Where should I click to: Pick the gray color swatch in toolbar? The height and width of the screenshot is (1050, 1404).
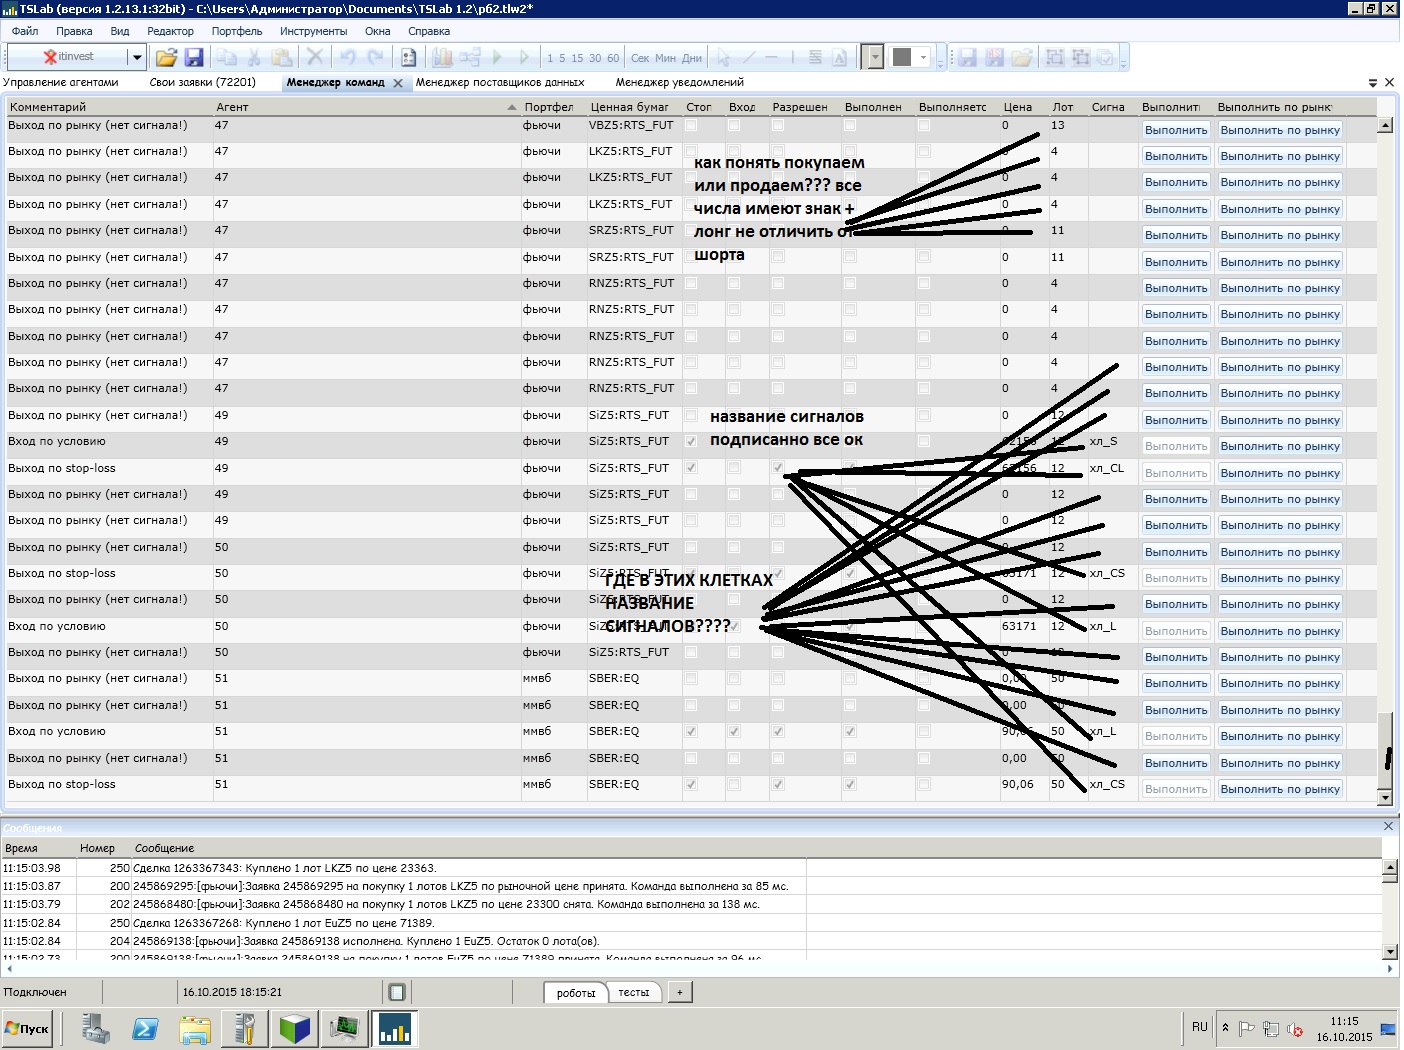tap(902, 57)
